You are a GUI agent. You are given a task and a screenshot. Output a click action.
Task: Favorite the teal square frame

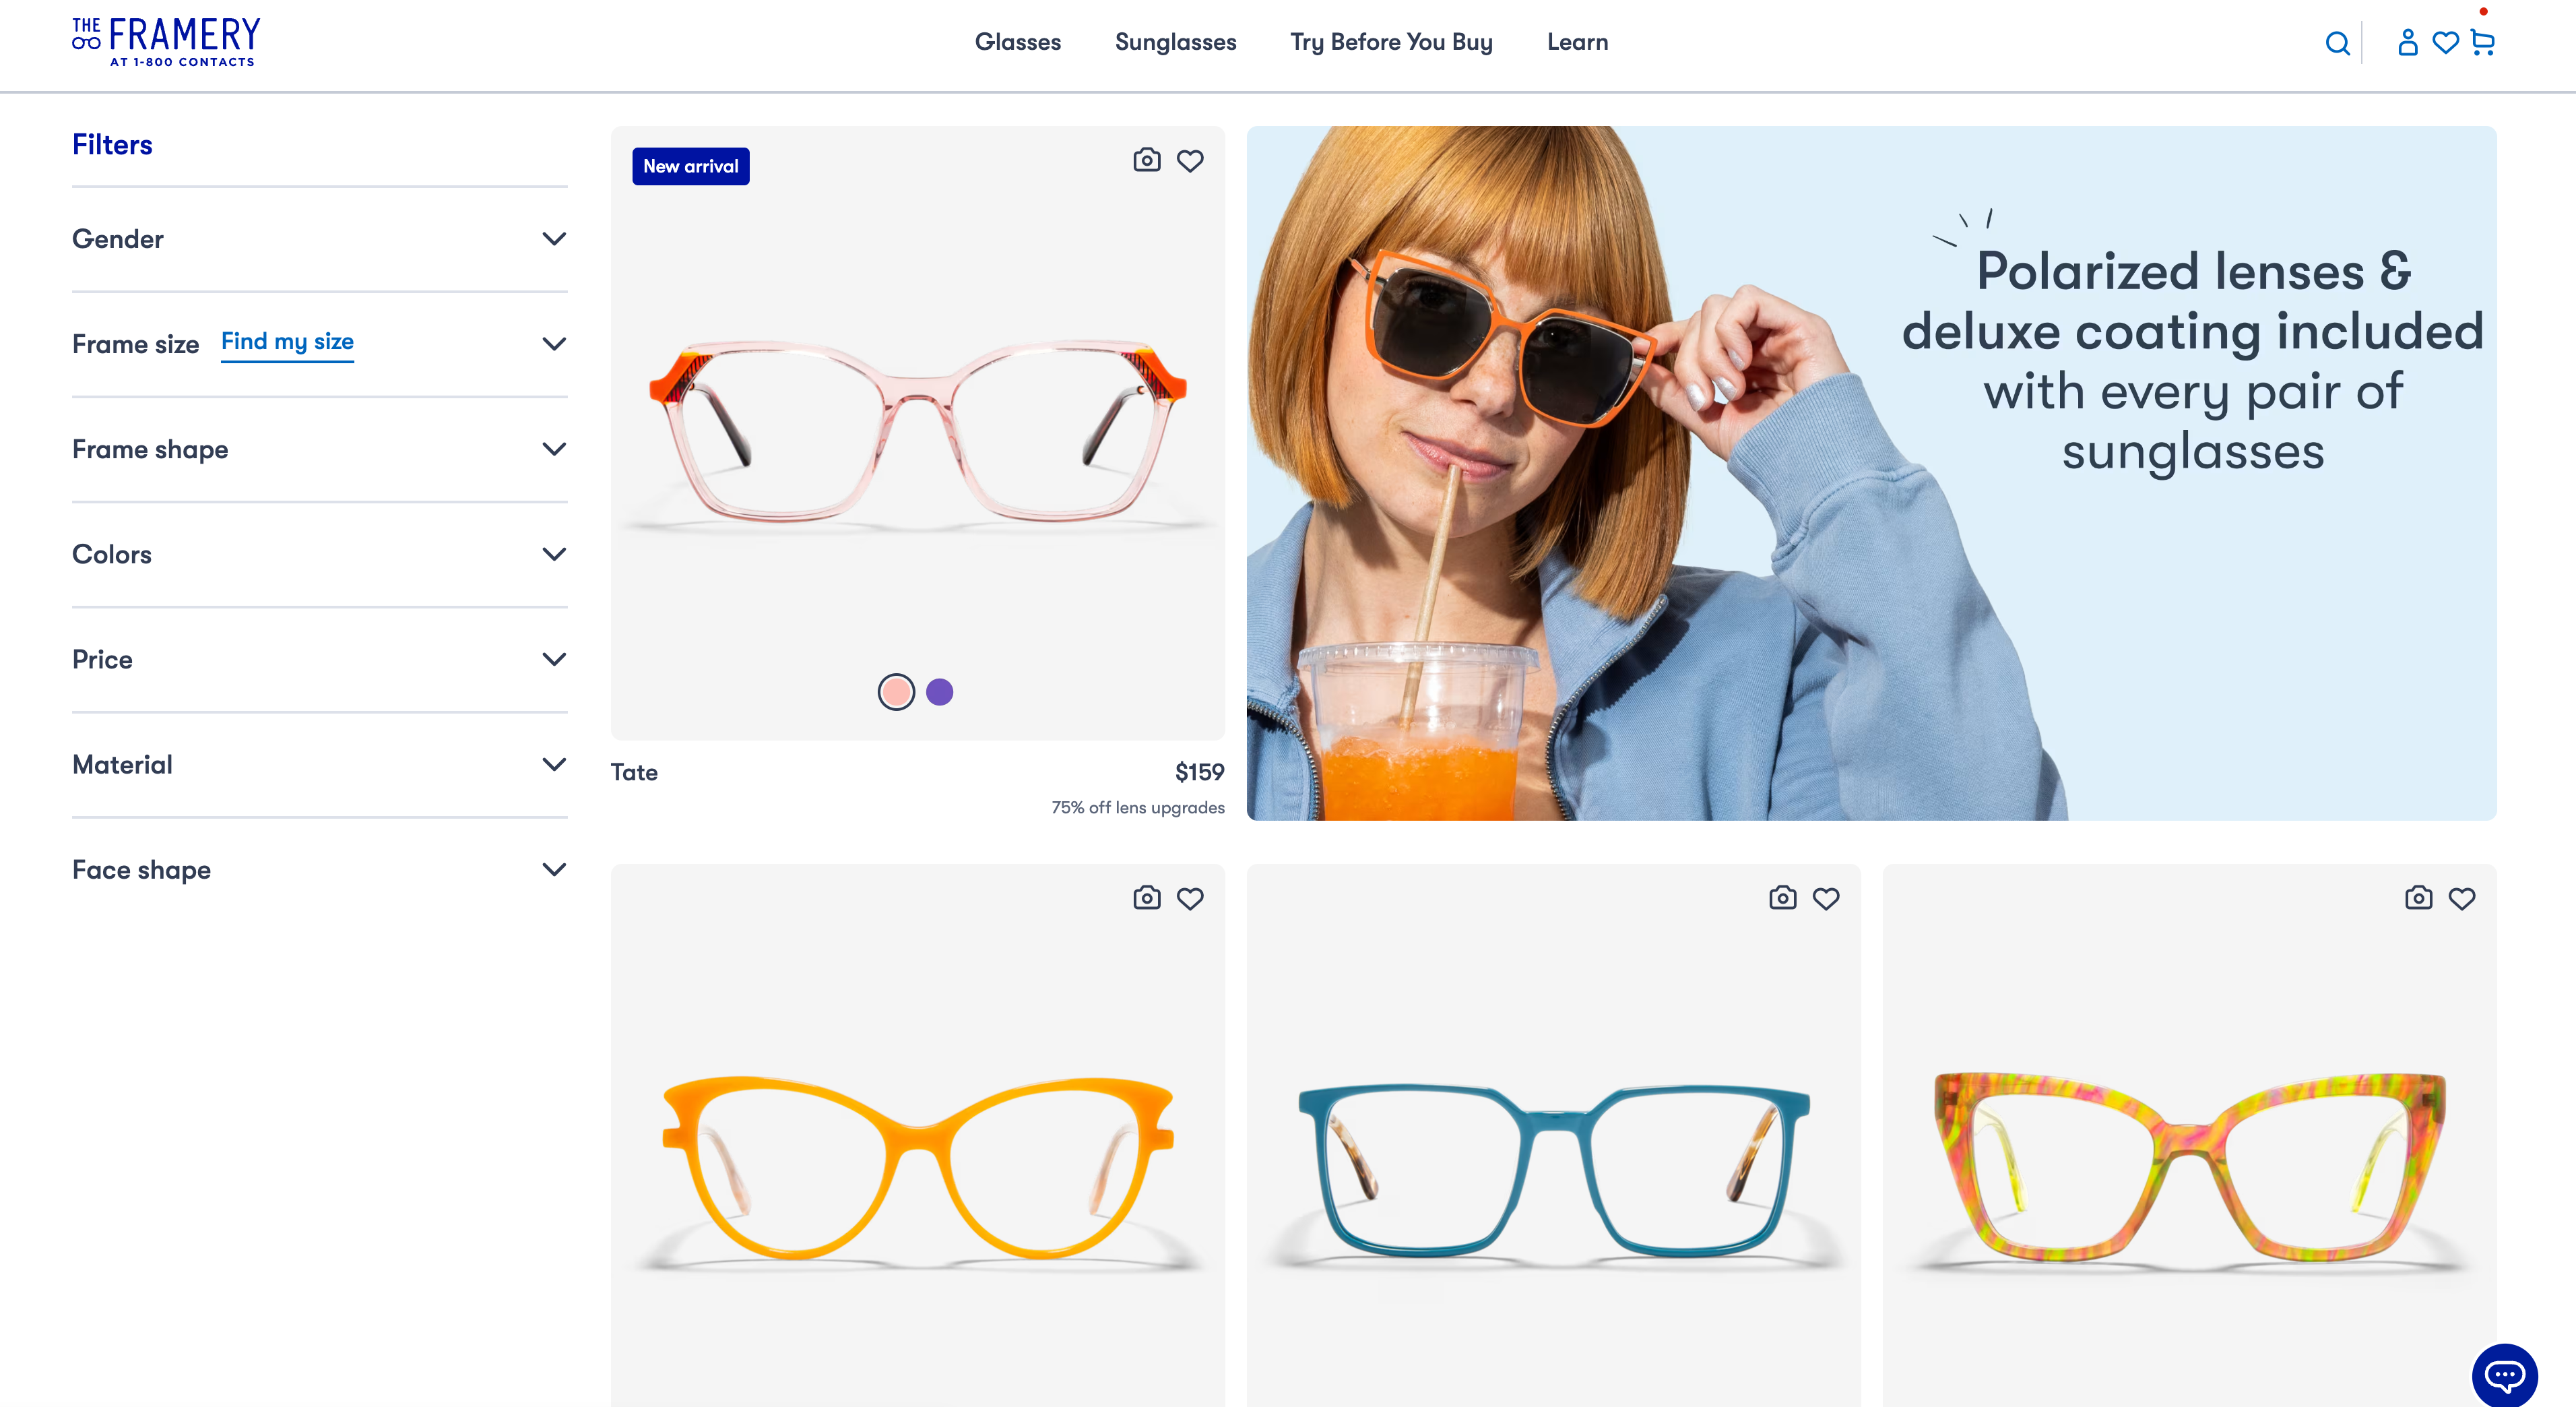point(1826,898)
